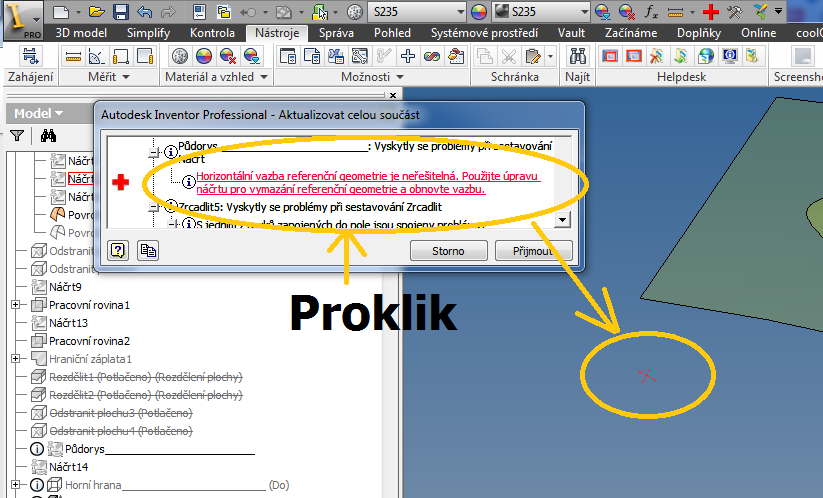823x498 pixels.
Task: Open the Model browser dropdown header
Action: pos(38,113)
